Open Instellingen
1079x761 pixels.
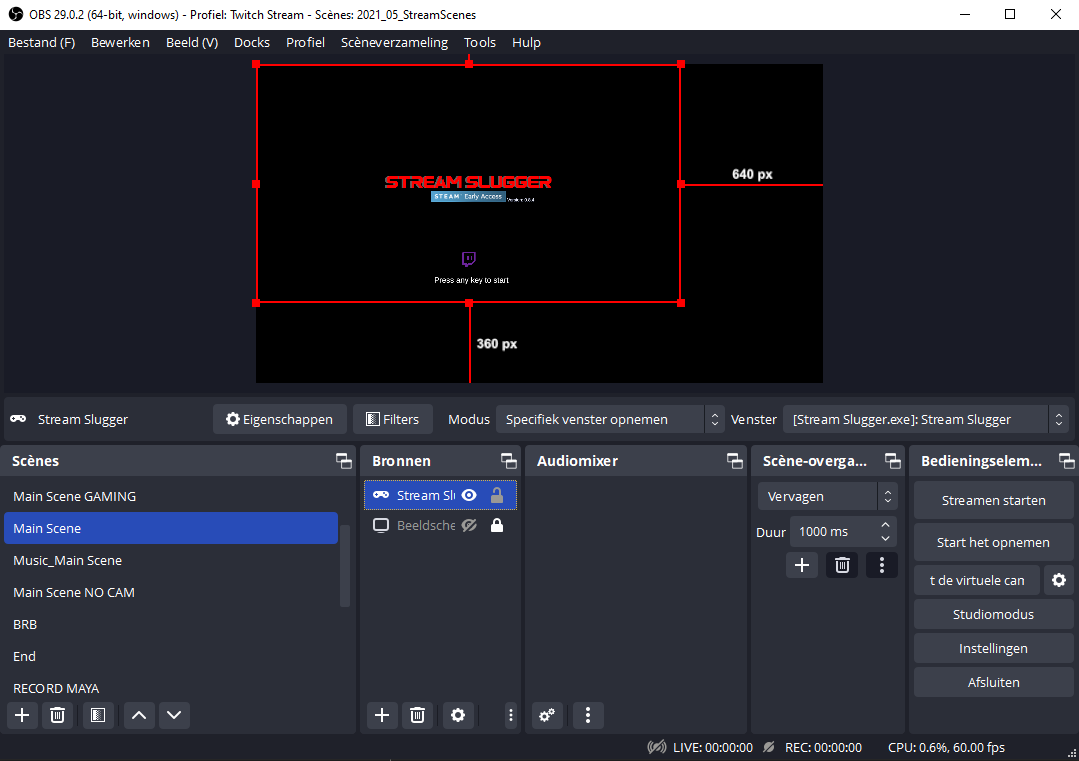994,648
